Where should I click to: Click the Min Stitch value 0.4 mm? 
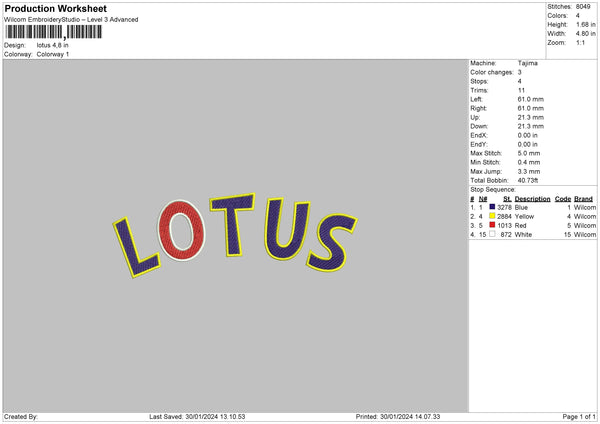point(529,162)
